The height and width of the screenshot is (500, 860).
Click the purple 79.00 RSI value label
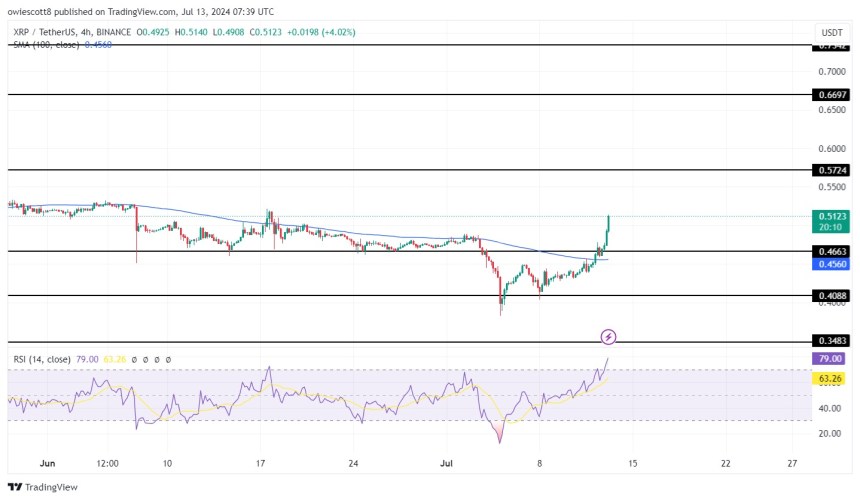click(x=831, y=358)
